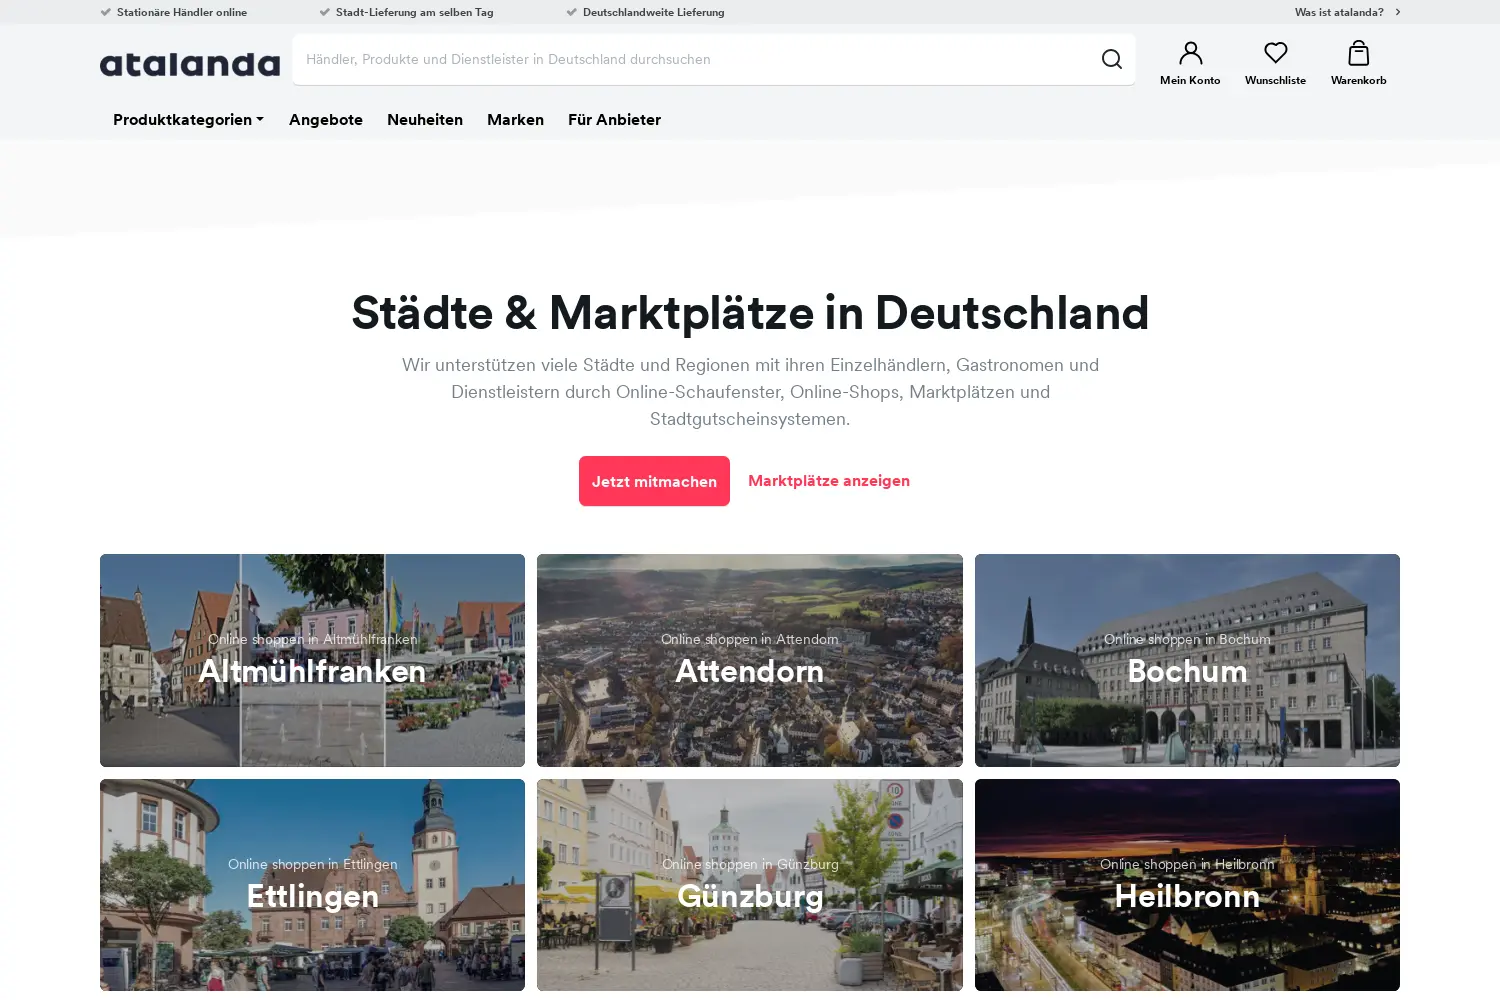Open the Bochum city card

pyautogui.click(x=1187, y=660)
